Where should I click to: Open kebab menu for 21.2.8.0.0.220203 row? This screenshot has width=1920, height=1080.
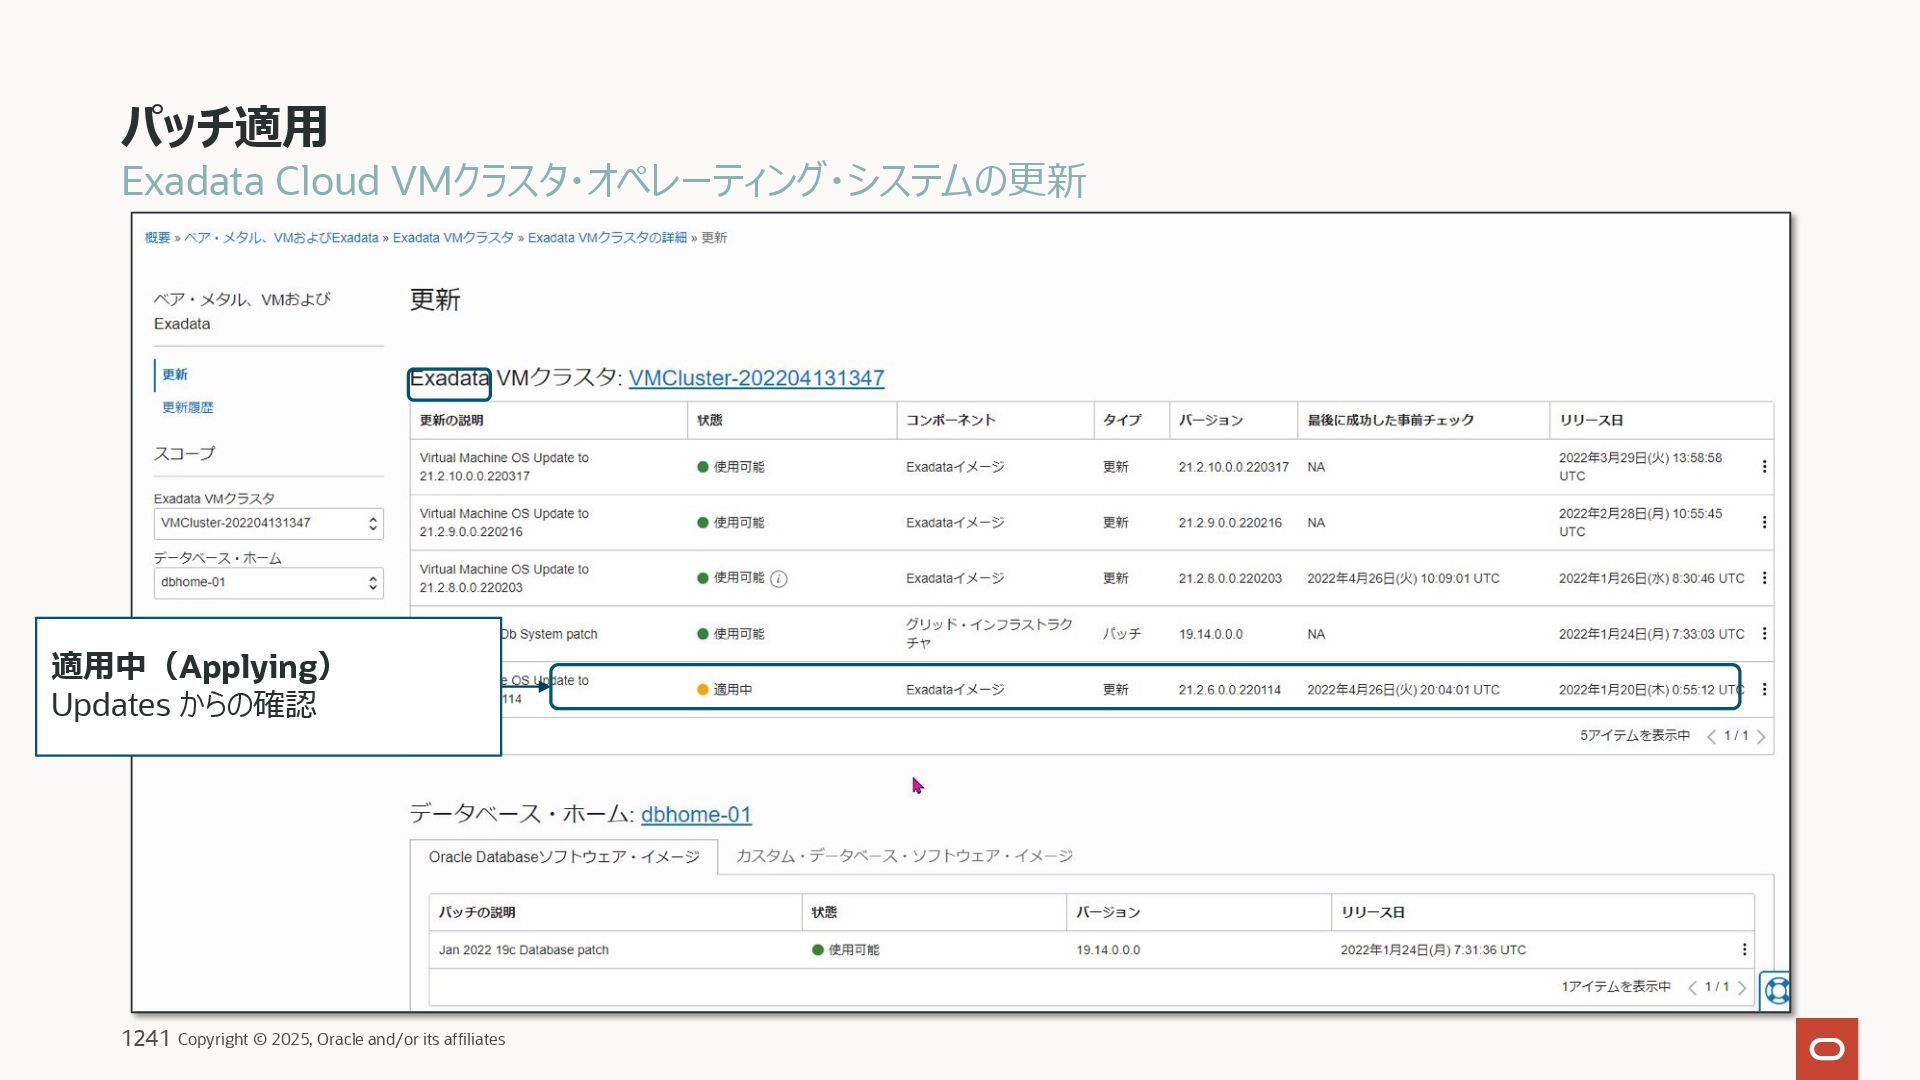[x=1764, y=578]
